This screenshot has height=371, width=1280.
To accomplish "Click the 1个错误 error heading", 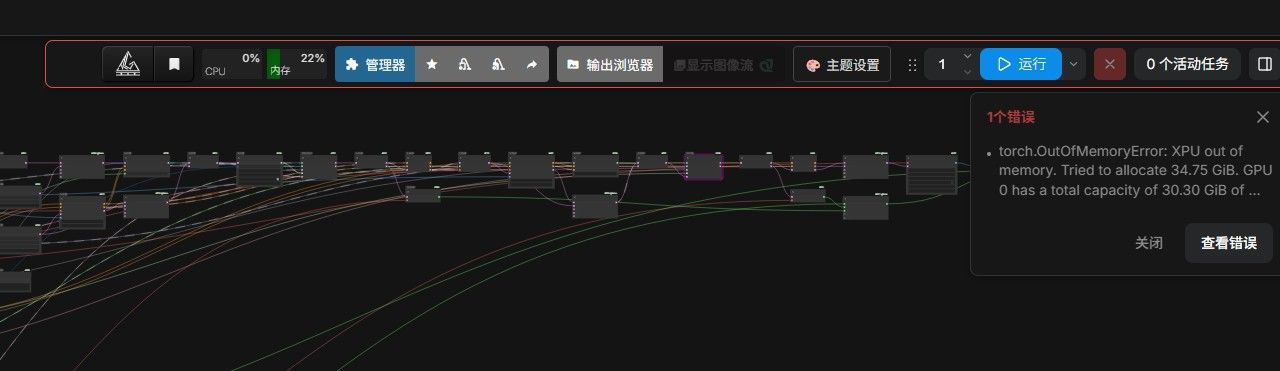I will [1010, 117].
